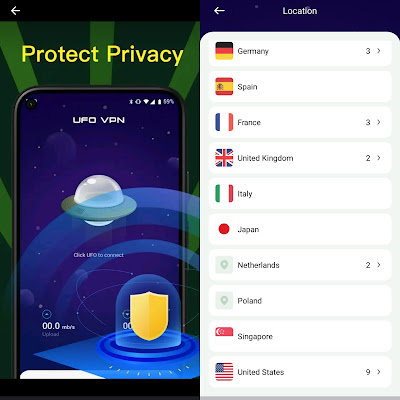Screen dimensions: 400x400
Task: Expand Netherlands servers chevron
Action: pyautogui.click(x=379, y=265)
